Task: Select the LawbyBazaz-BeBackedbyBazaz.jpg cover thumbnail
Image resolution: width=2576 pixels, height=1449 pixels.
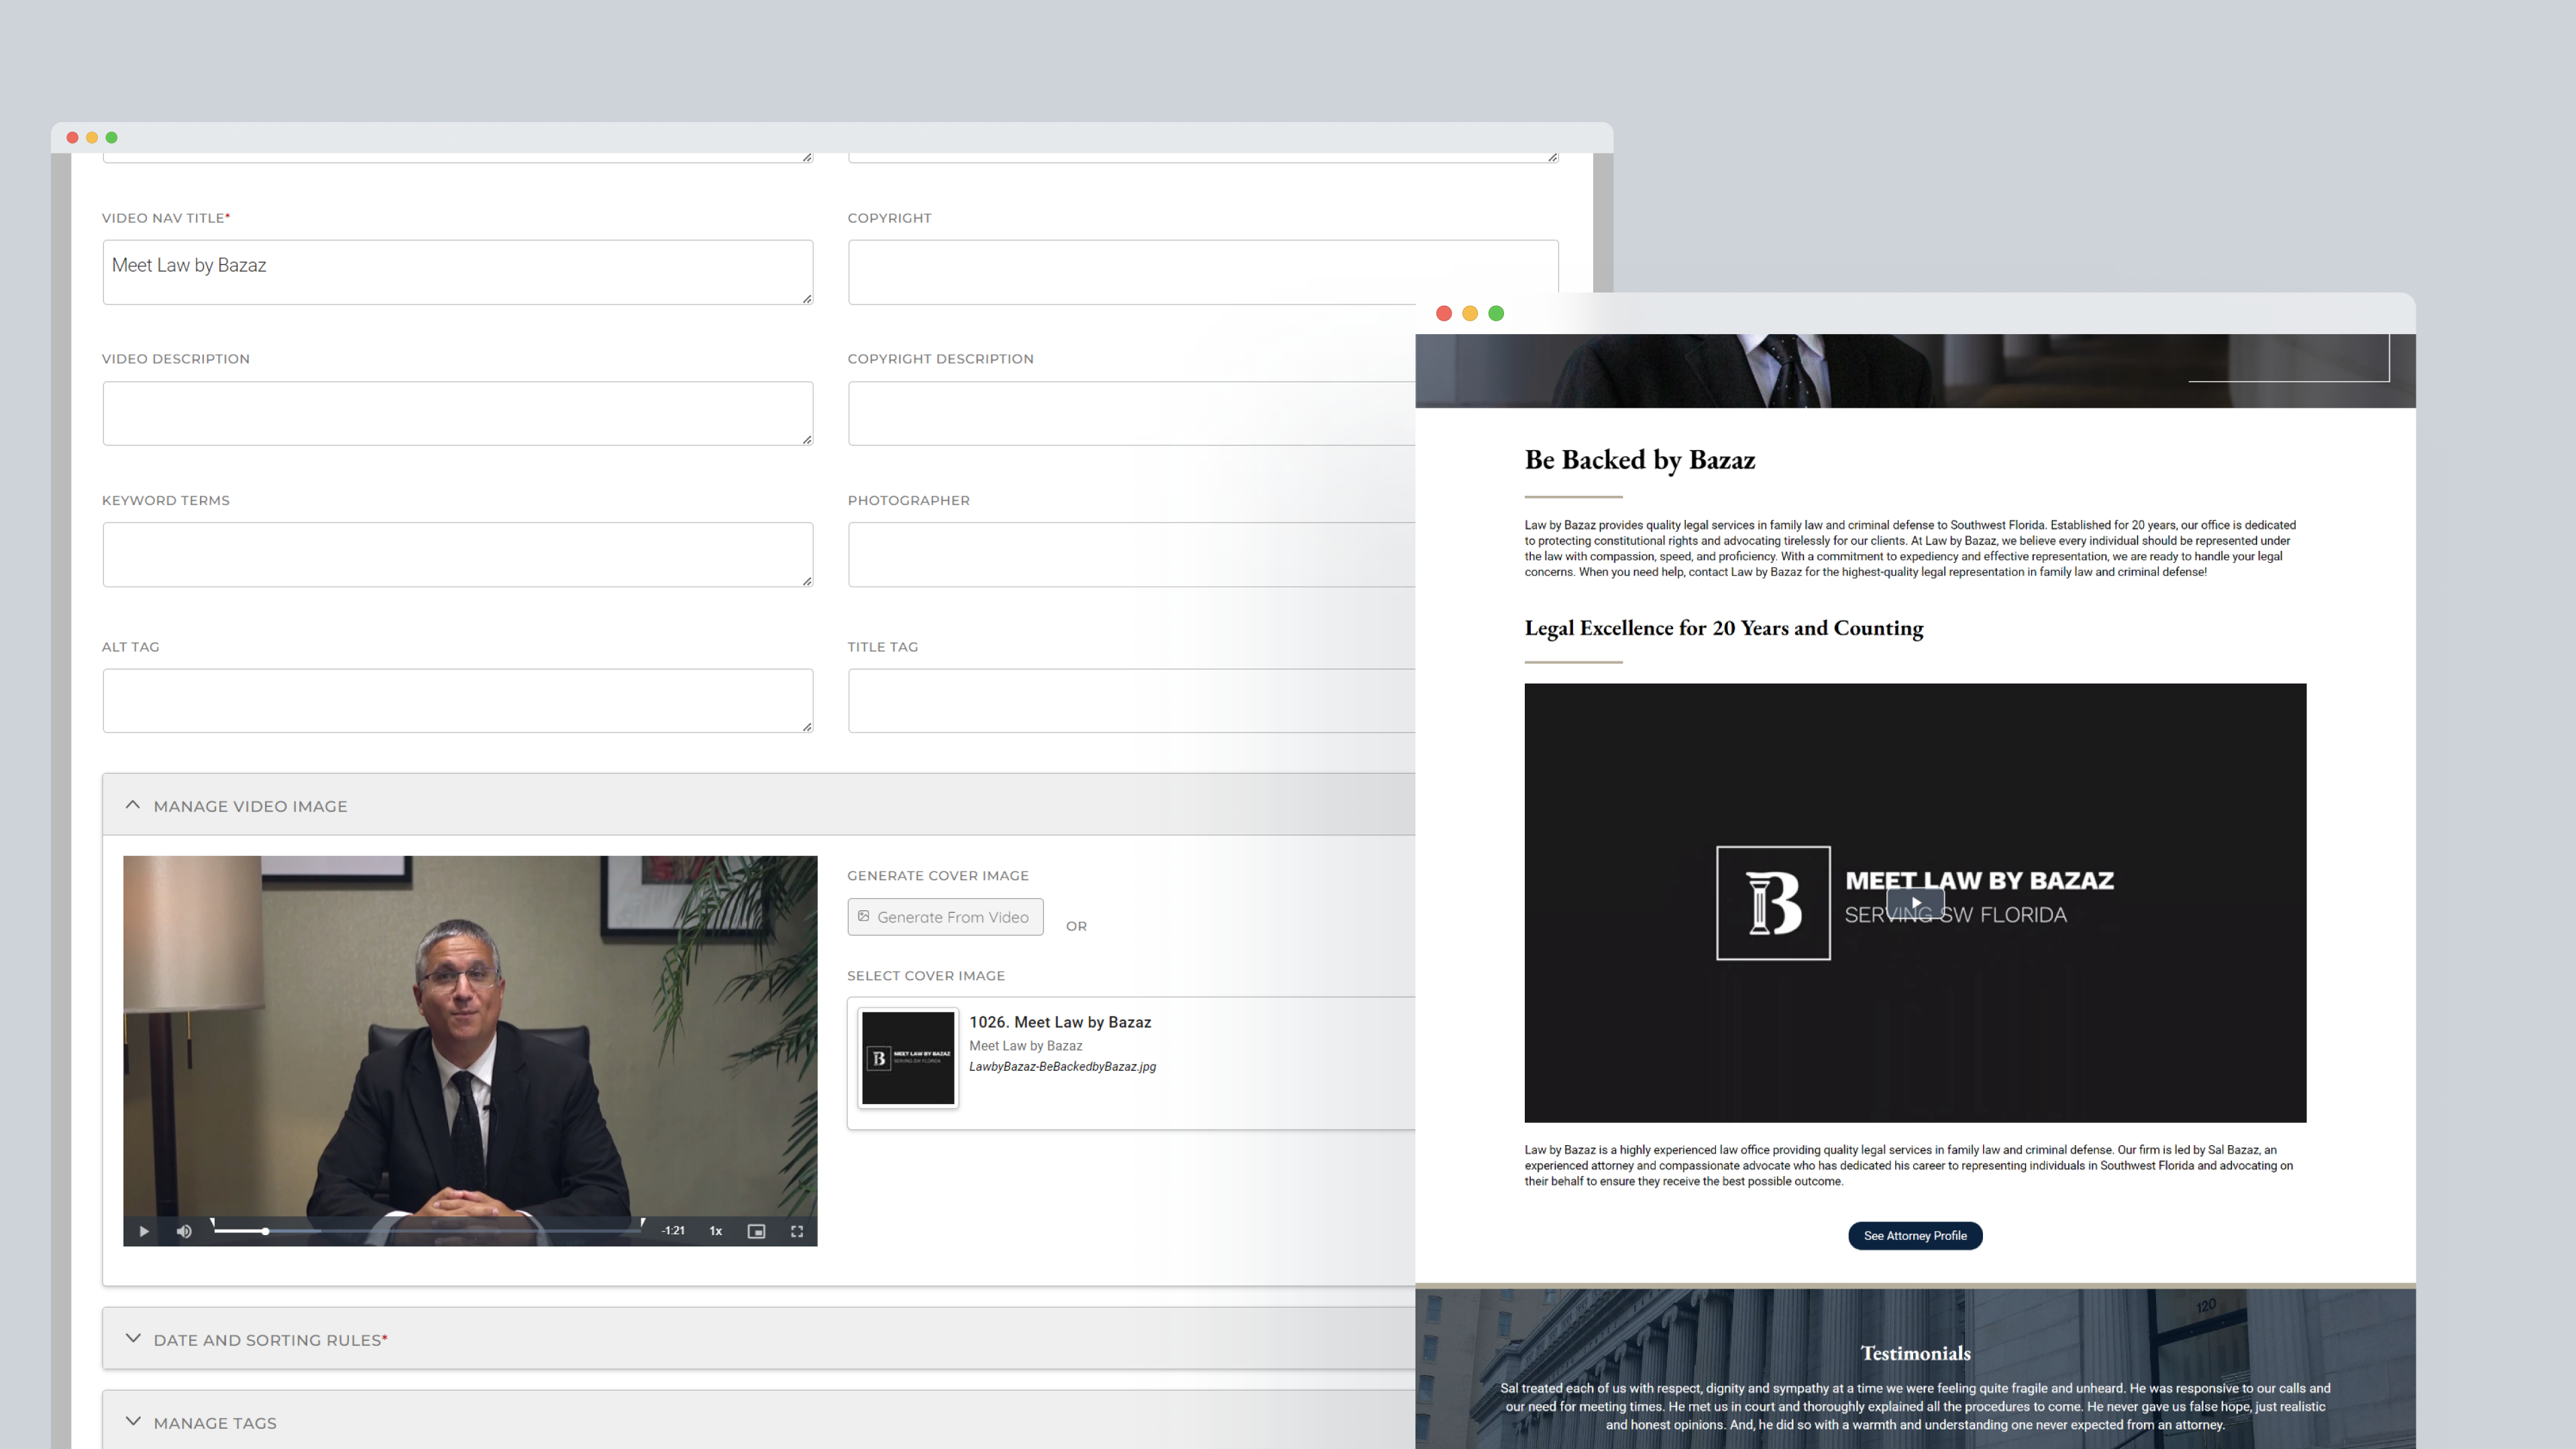Action: point(907,1058)
